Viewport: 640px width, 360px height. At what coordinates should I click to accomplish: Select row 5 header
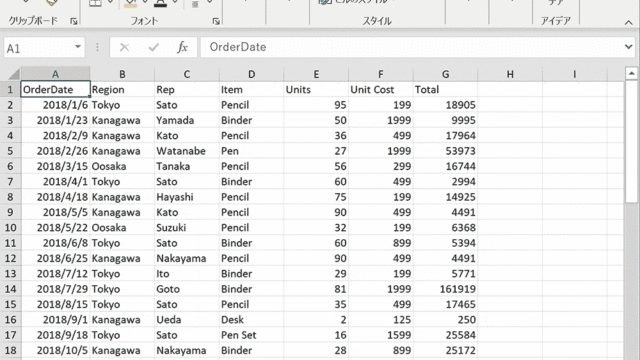point(10,151)
